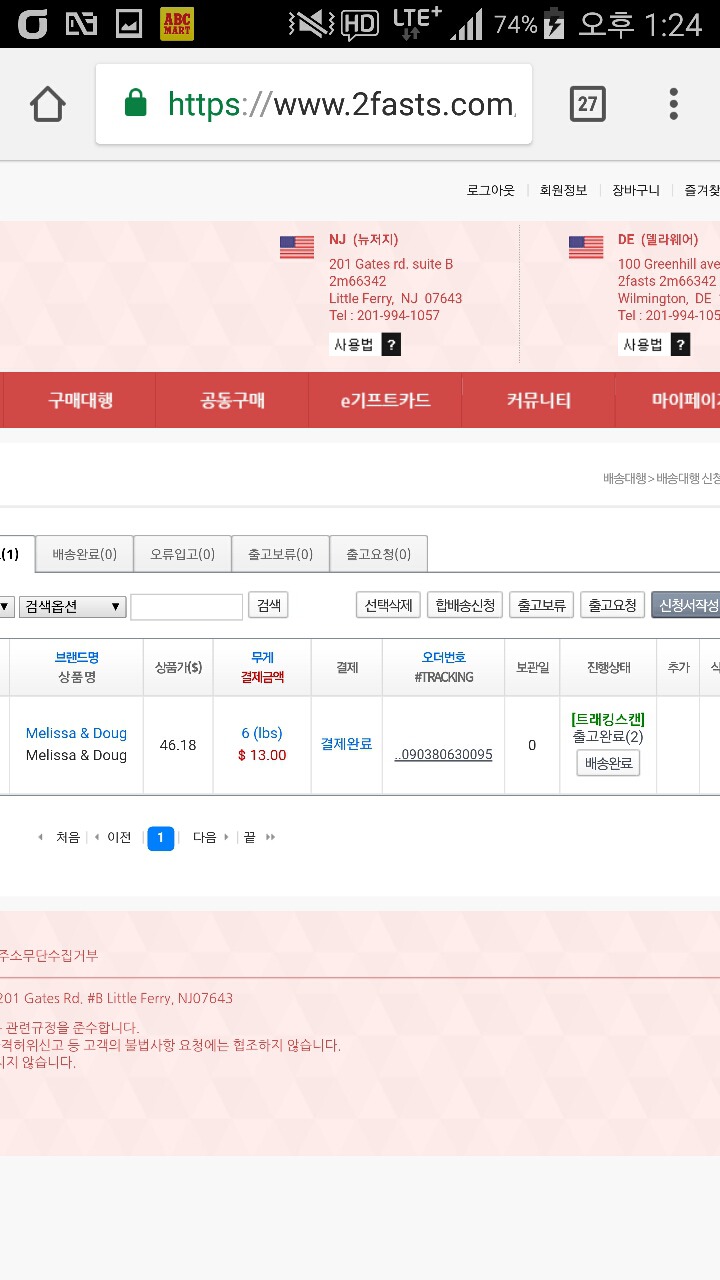Viewport: 720px width, 1280px height.
Task: Click the 출고완료(2) status text
Action: point(608,737)
